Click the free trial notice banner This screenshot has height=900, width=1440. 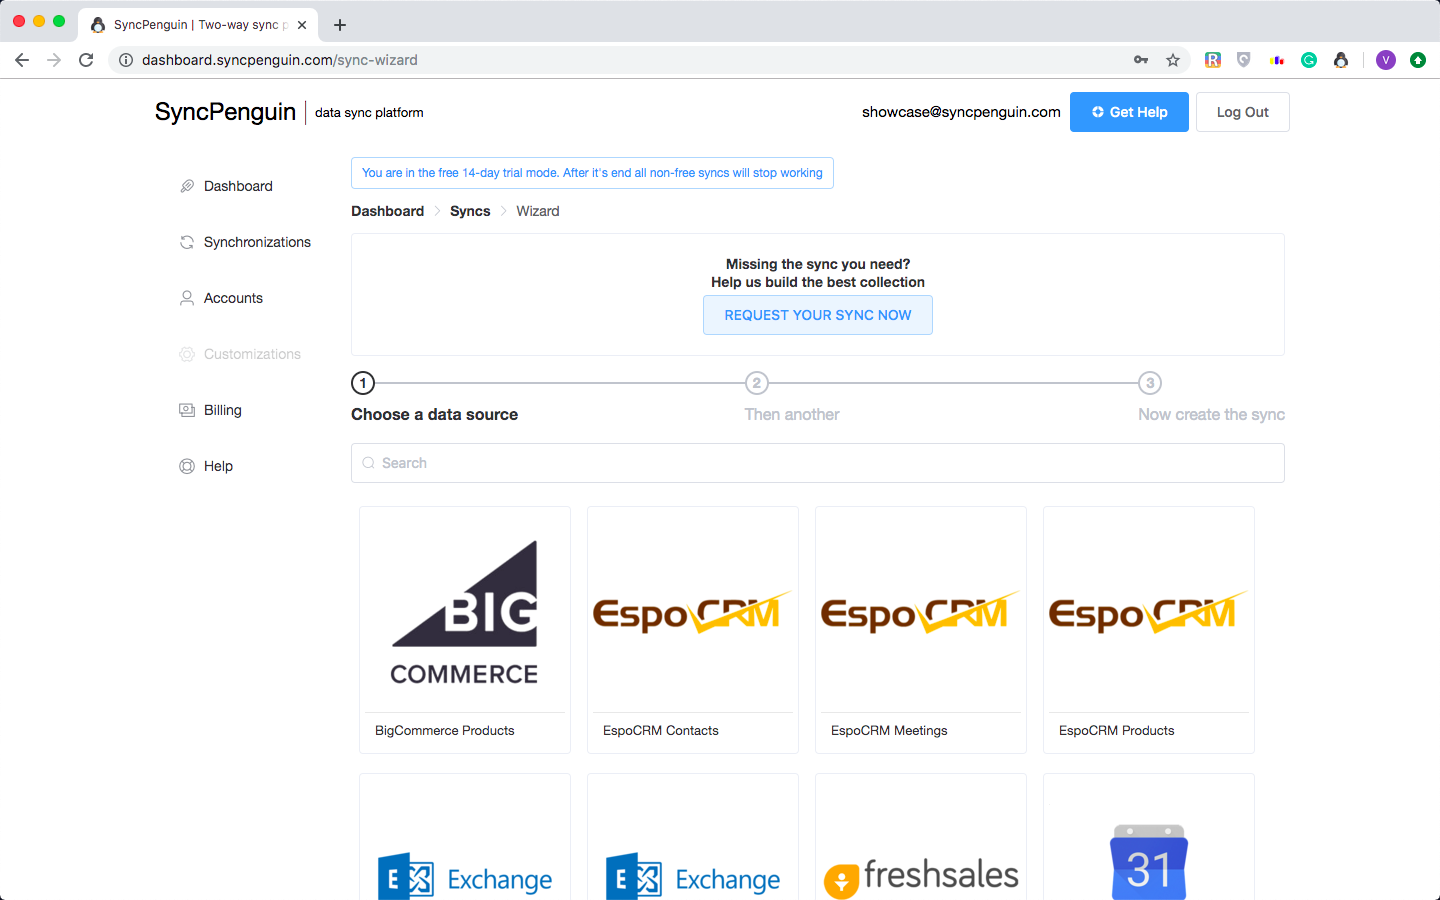592,173
